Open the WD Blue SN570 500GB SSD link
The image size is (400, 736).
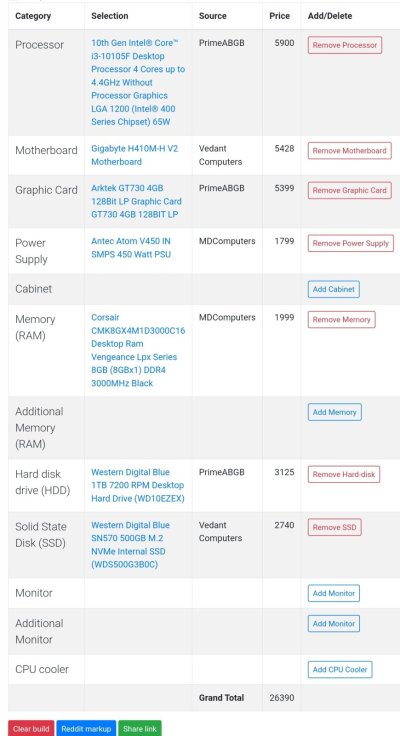pyautogui.click(x=131, y=544)
